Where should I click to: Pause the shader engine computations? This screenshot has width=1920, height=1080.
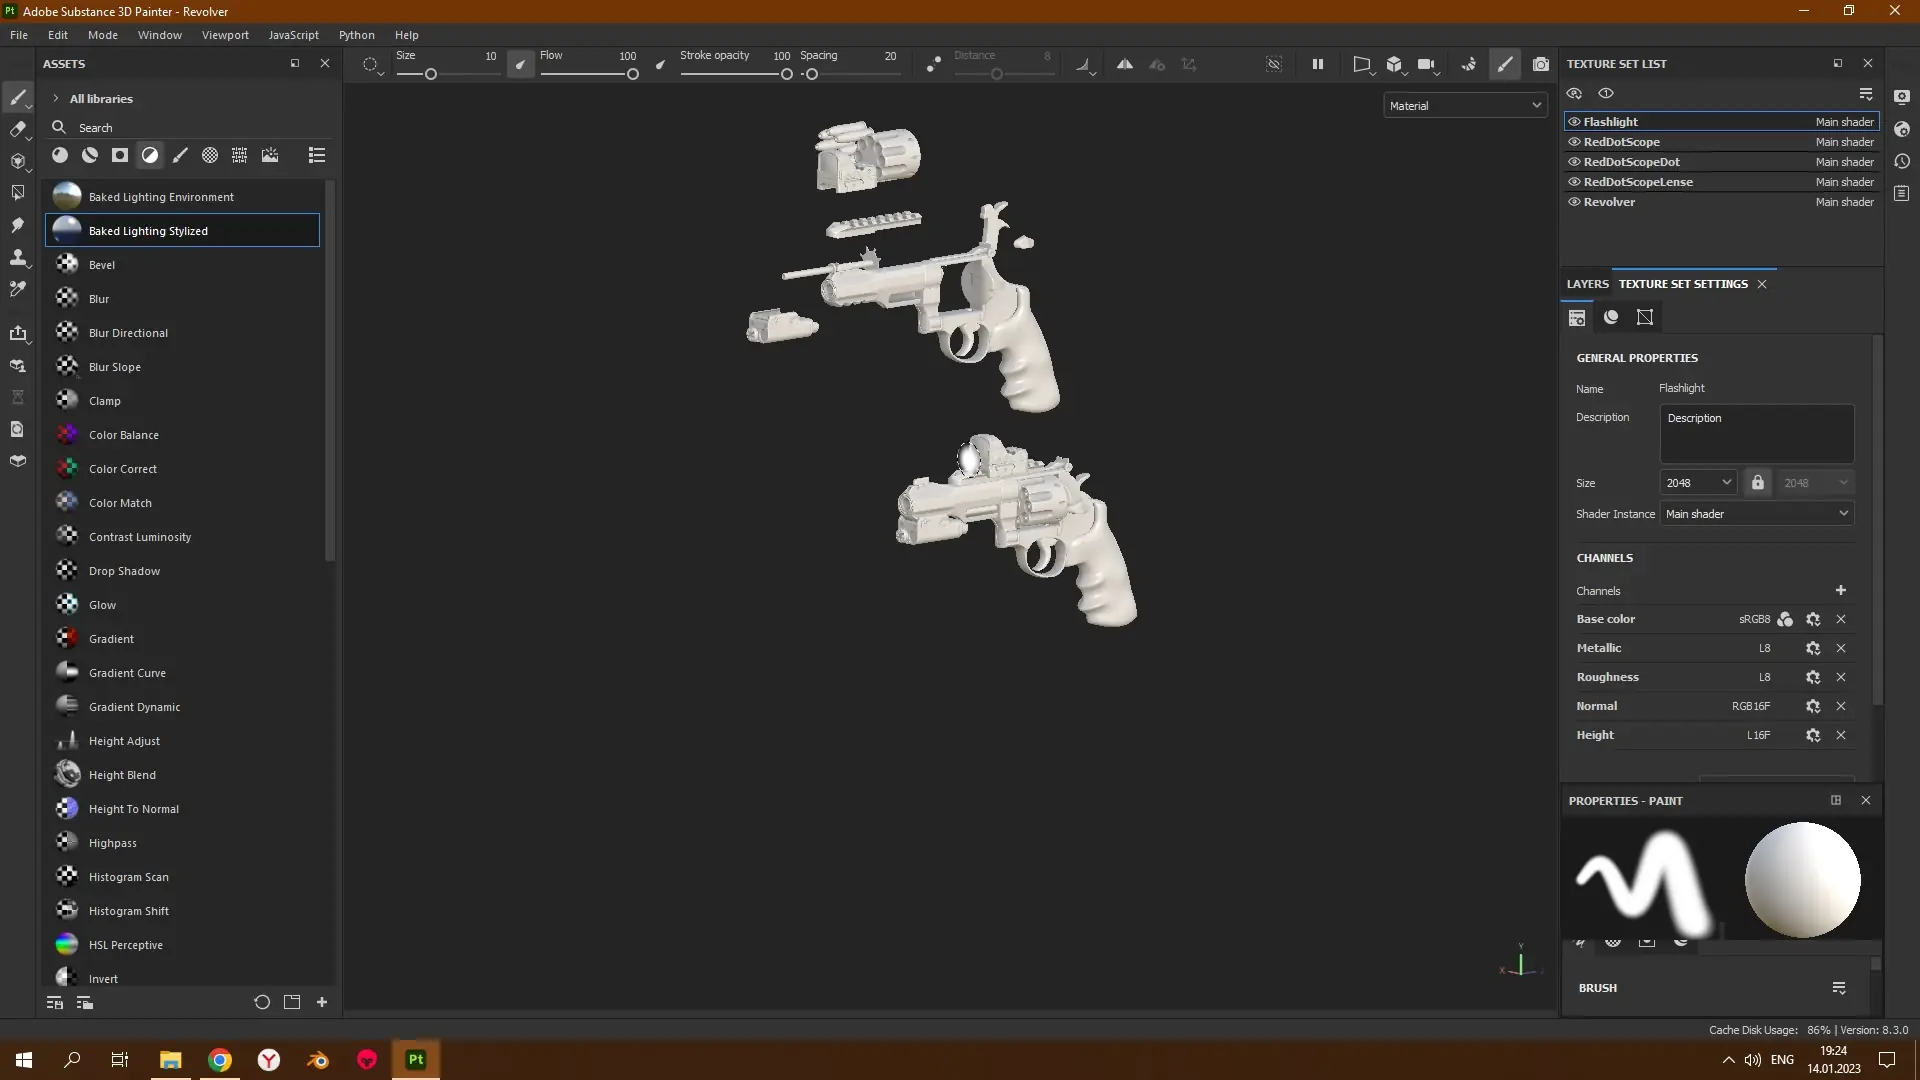pyautogui.click(x=1317, y=63)
